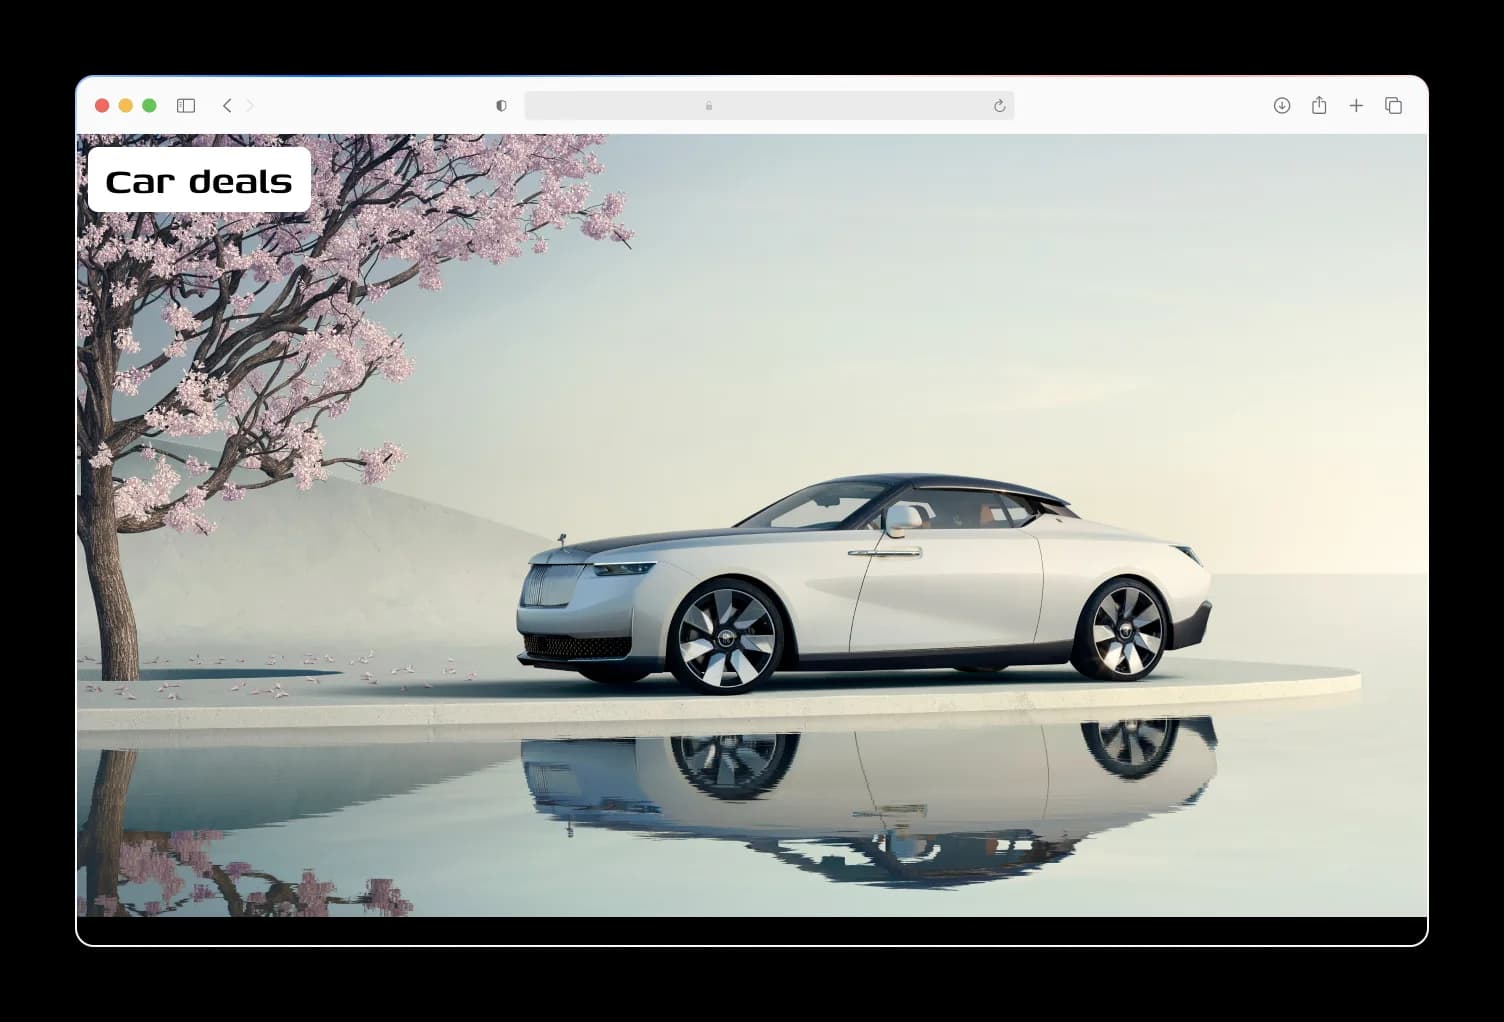Maximize the window with the green button
The height and width of the screenshot is (1022, 1504).
coord(149,106)
